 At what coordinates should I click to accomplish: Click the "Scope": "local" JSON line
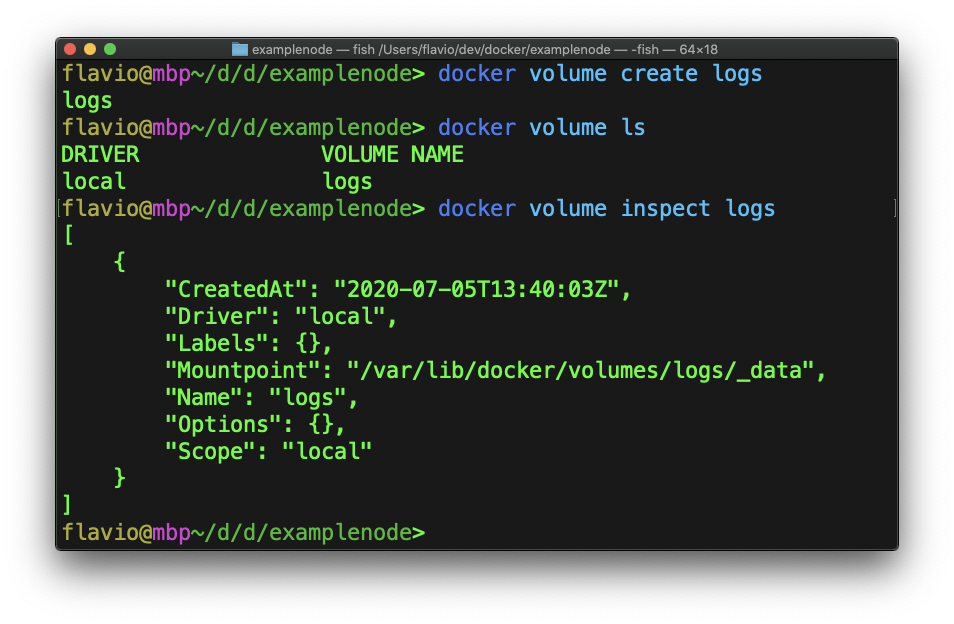[x=268, y=452]
